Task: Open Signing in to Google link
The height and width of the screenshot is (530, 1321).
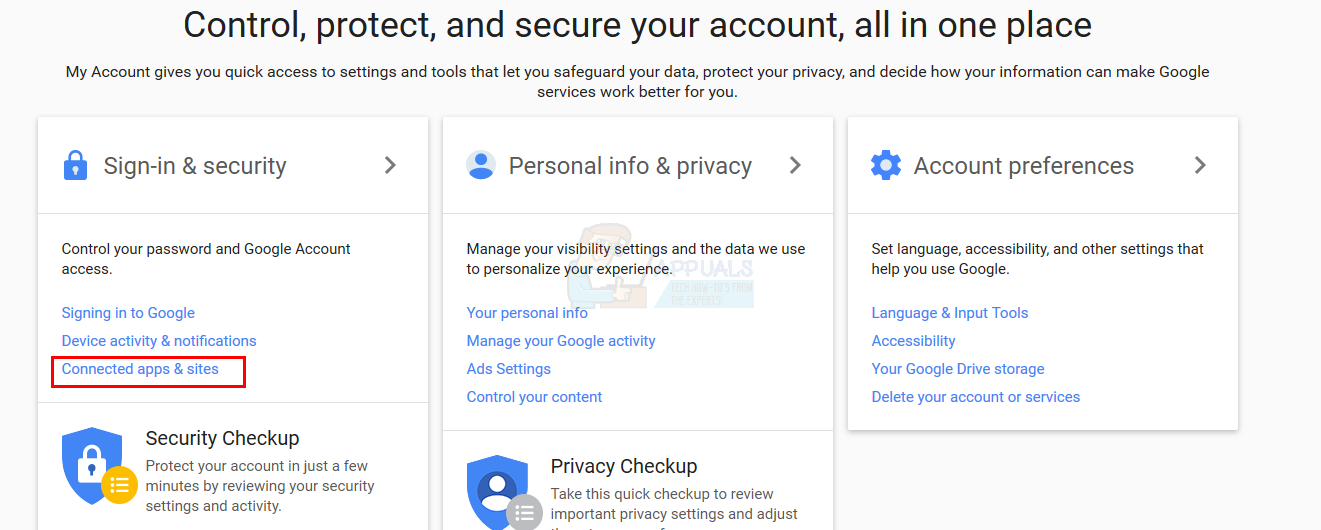Action: click(128, 313)
